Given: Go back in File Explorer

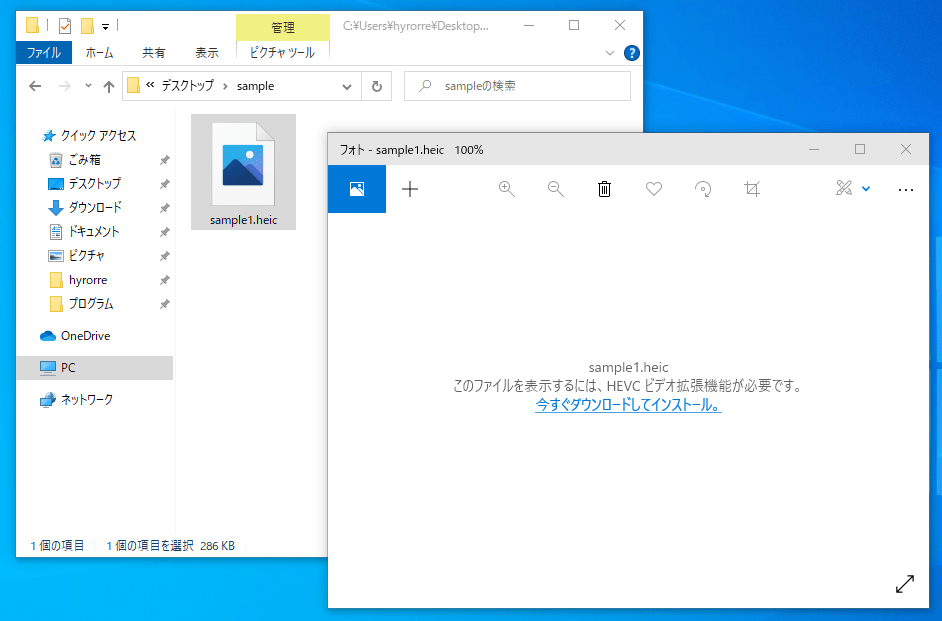Looking at the screenshot, I should pyautogui.click(x=35, y=86).
